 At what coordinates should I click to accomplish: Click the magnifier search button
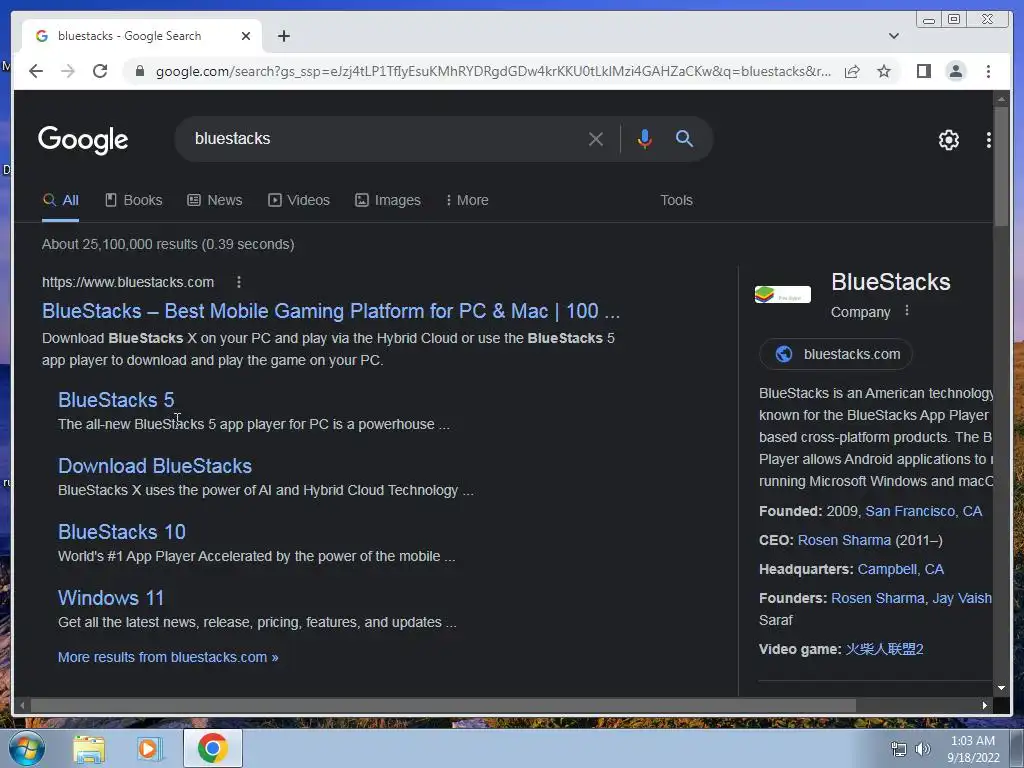point(684,138)
